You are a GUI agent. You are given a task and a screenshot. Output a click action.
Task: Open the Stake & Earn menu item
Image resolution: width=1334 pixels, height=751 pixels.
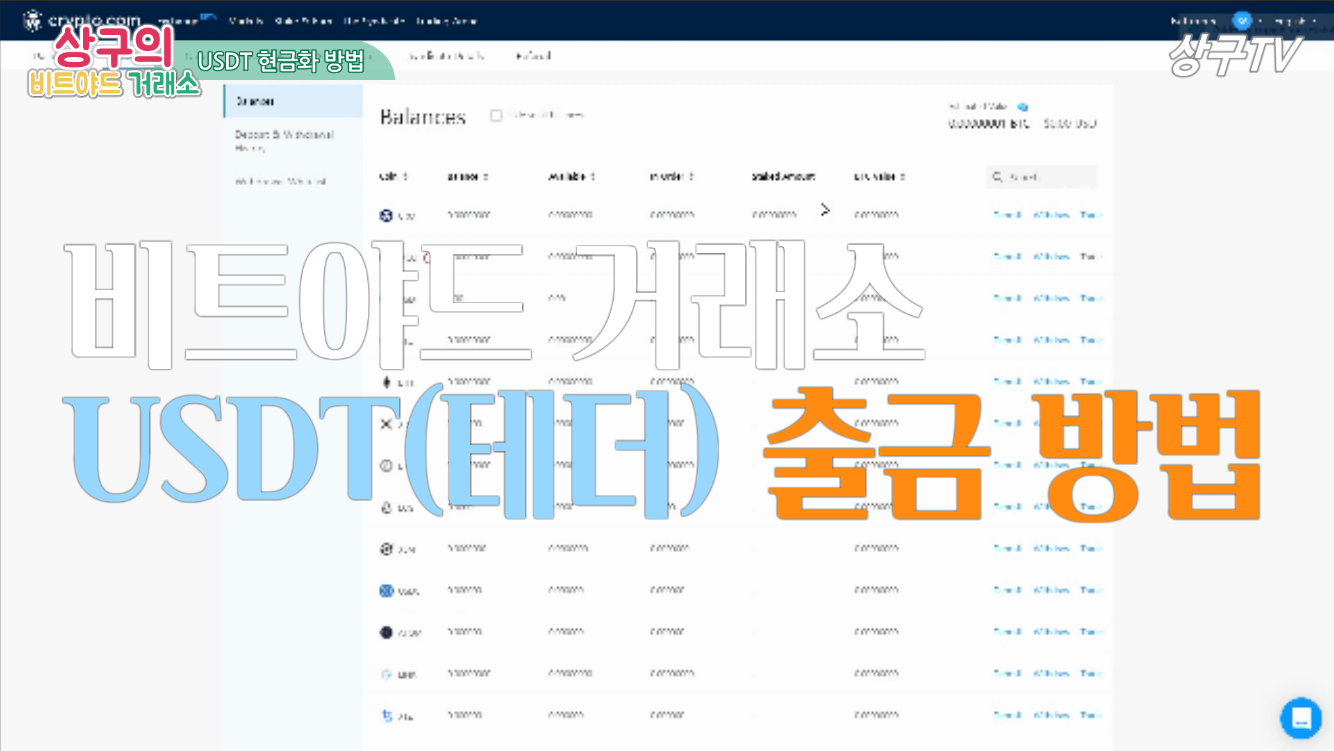303,21
